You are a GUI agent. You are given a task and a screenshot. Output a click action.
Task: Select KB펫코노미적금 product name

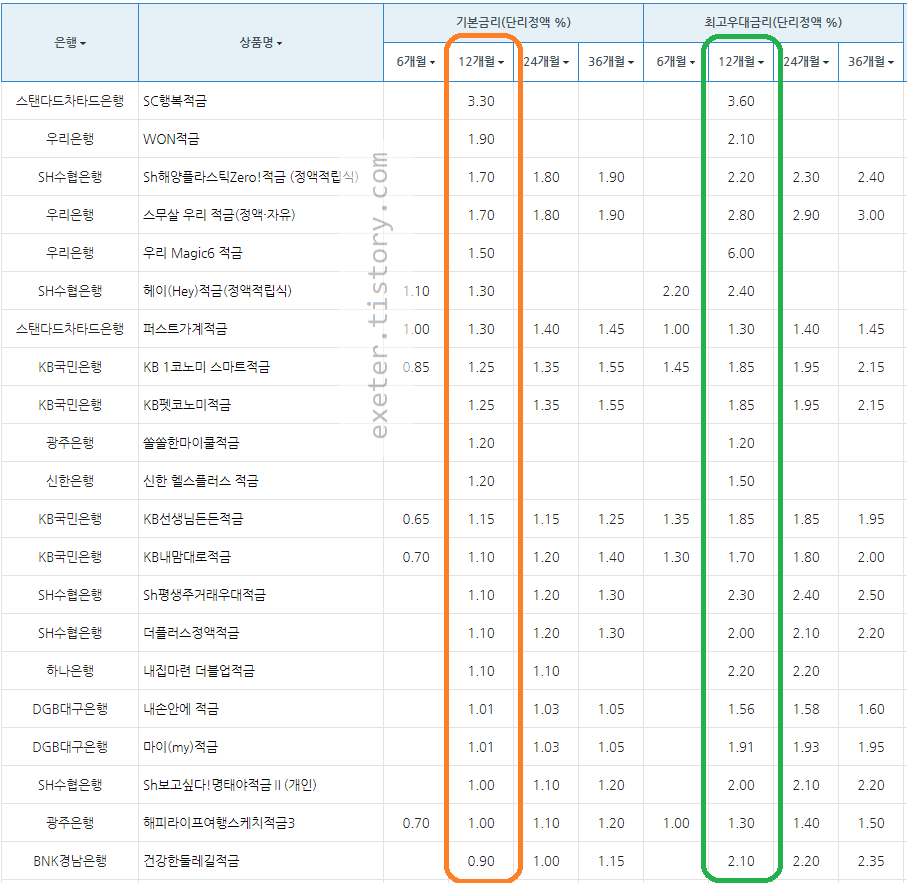point(186,405)
